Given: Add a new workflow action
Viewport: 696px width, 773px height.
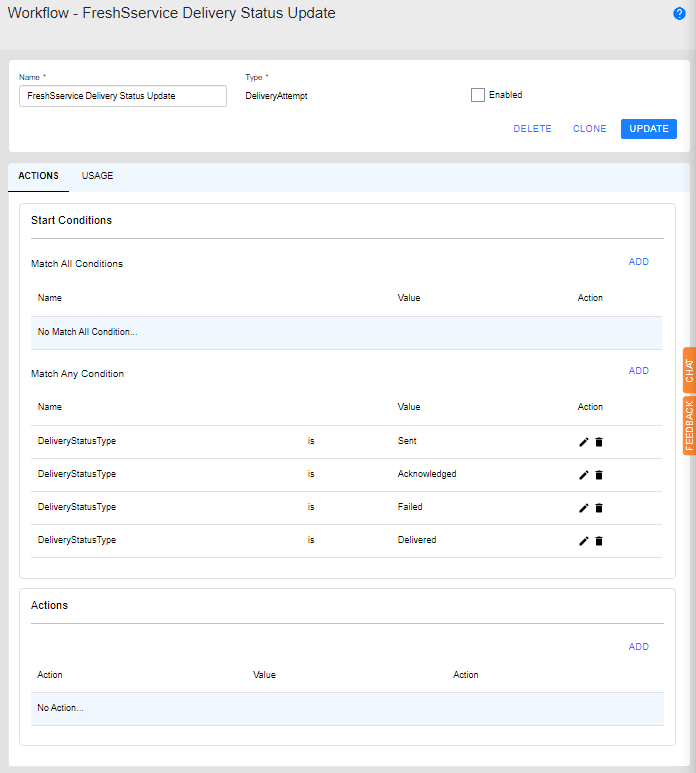Looking at the screenshot, I should (638, 647).
